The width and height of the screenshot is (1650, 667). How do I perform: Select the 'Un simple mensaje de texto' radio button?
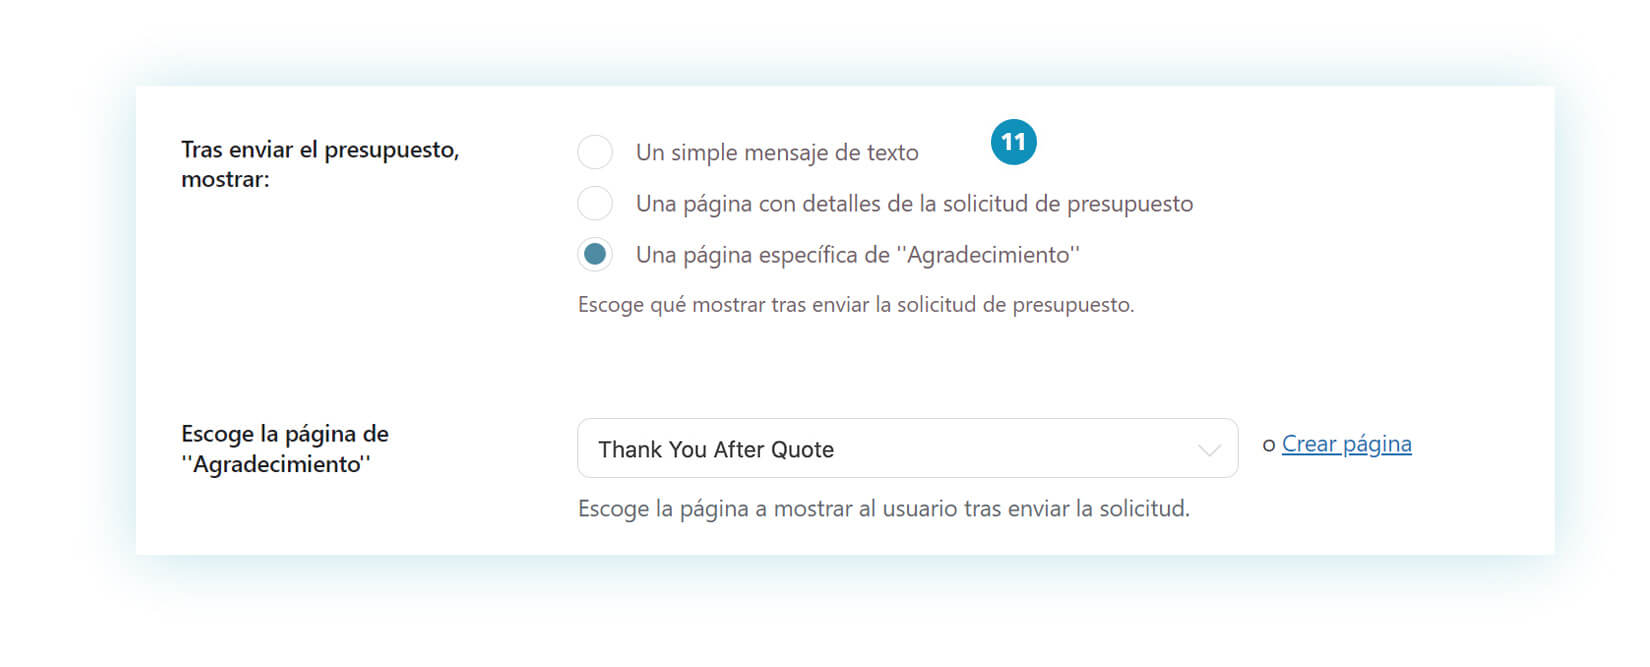coord(595,152)
